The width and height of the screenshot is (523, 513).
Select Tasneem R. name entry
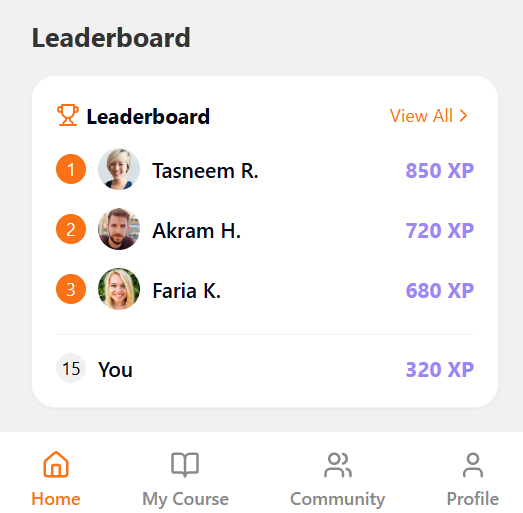click(x=205, y=171)
